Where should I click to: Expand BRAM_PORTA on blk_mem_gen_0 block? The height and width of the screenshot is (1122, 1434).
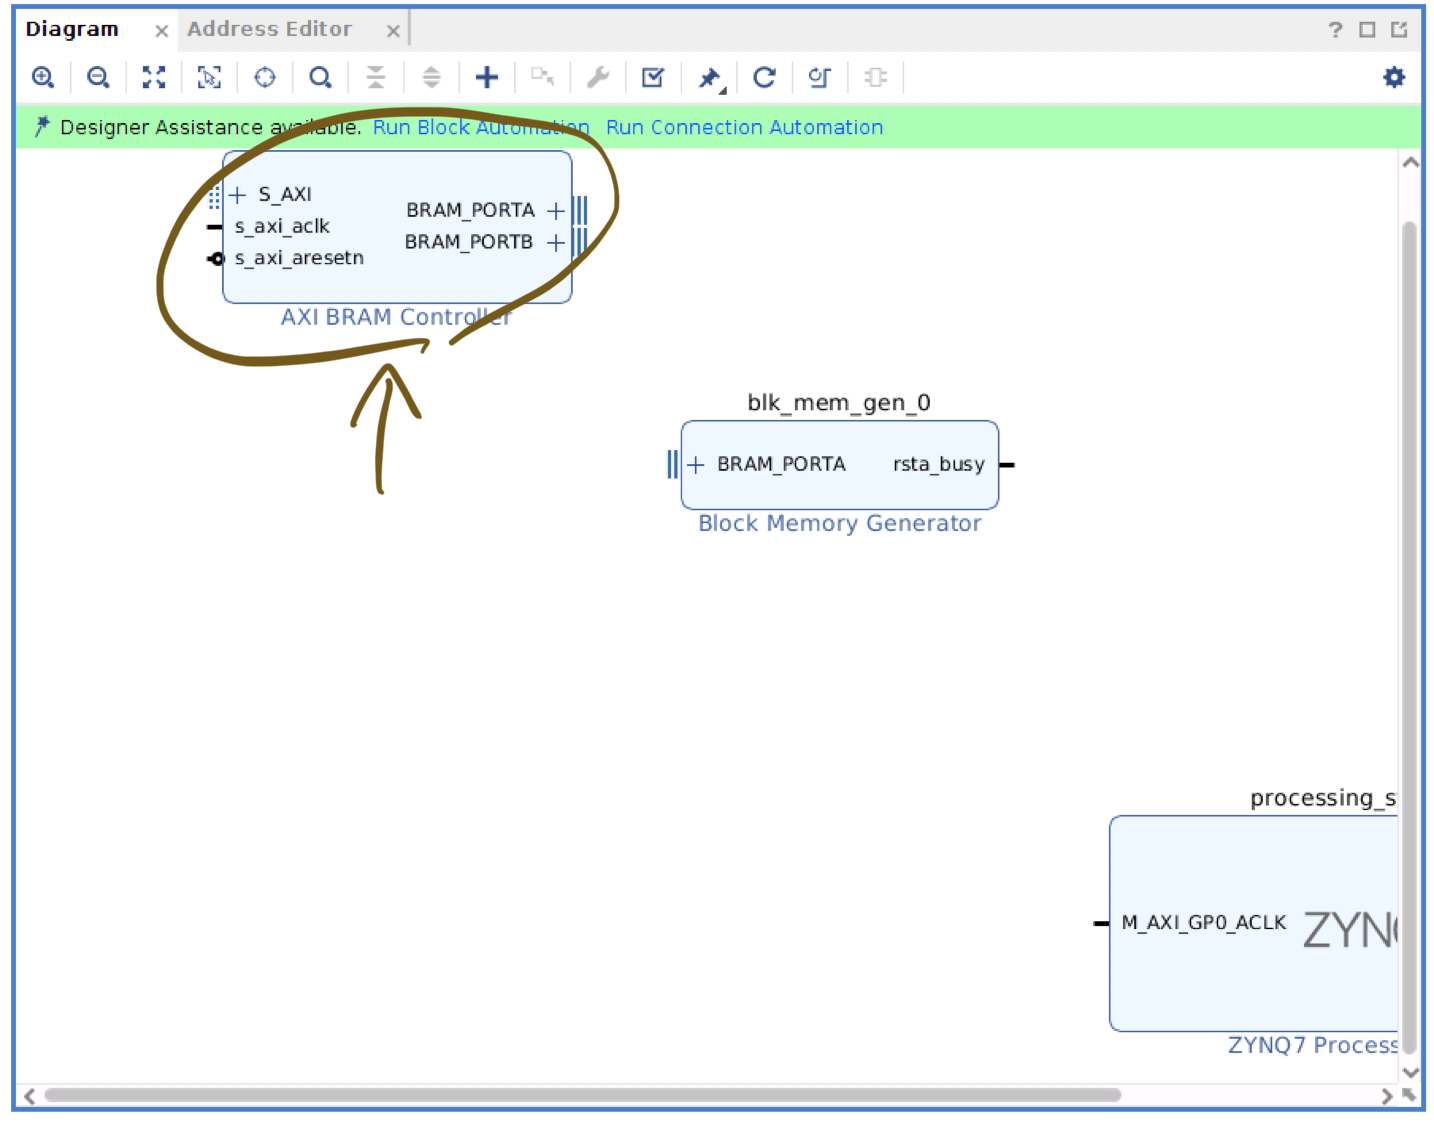click(696, 464)
